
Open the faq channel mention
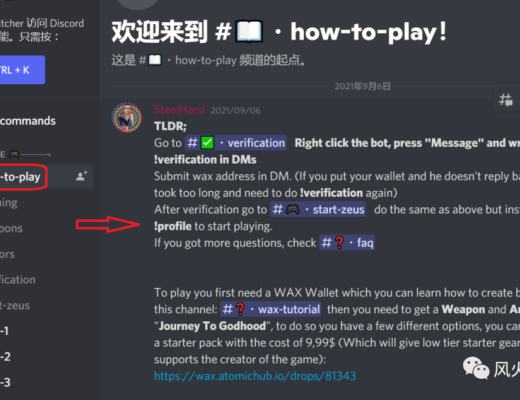coord(347,243)
